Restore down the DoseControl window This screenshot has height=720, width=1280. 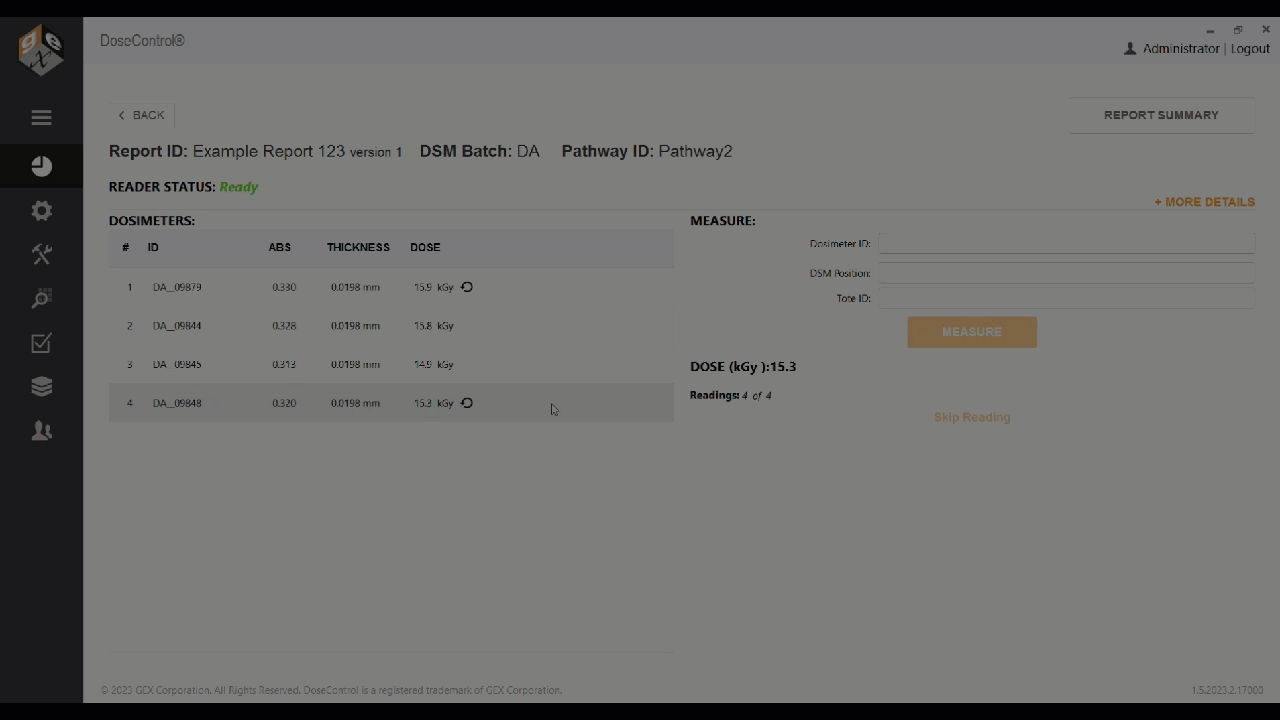pos(1238,30)
